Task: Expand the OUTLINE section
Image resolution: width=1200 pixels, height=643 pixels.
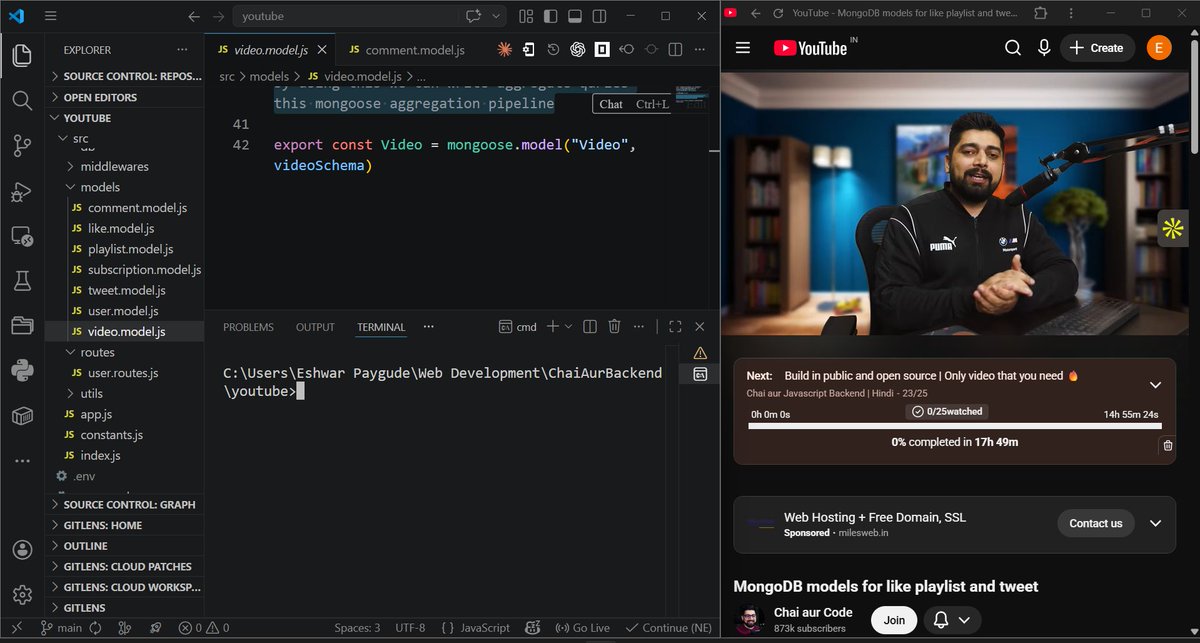Action: [x=125, y=546]
